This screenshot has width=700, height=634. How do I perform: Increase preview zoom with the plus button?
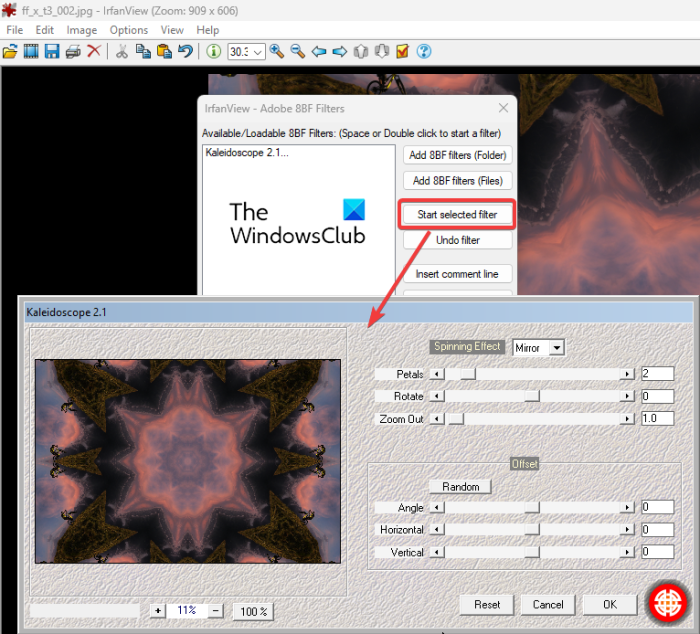pos(158,610)
